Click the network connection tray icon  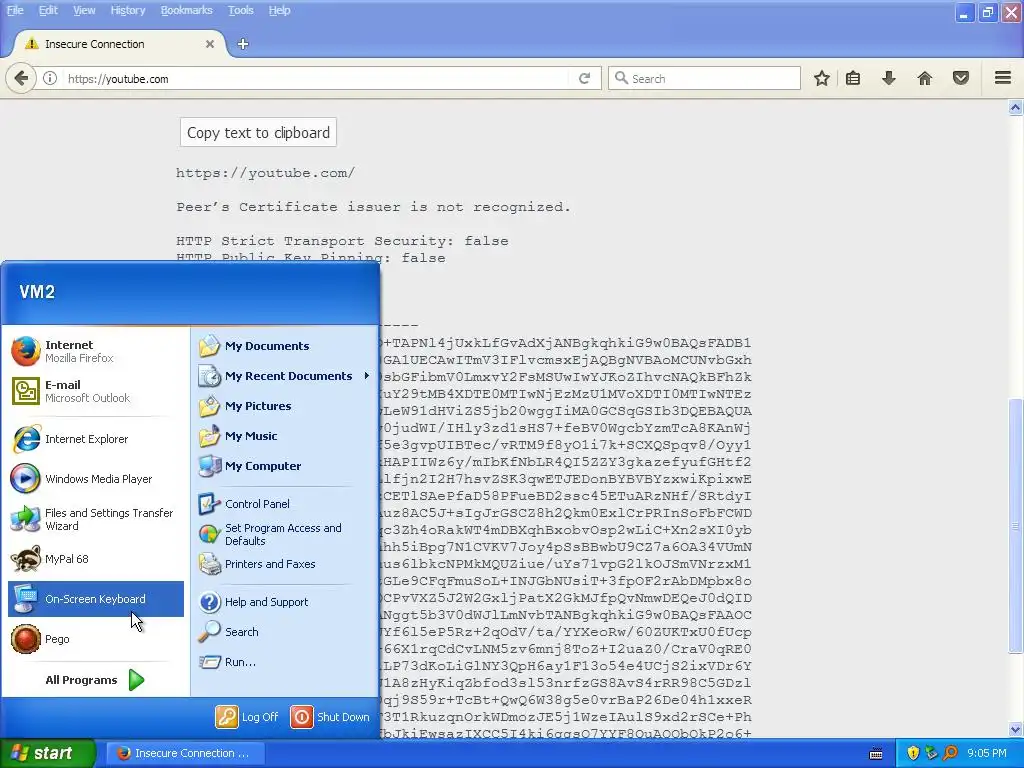[x=931, y=754]
